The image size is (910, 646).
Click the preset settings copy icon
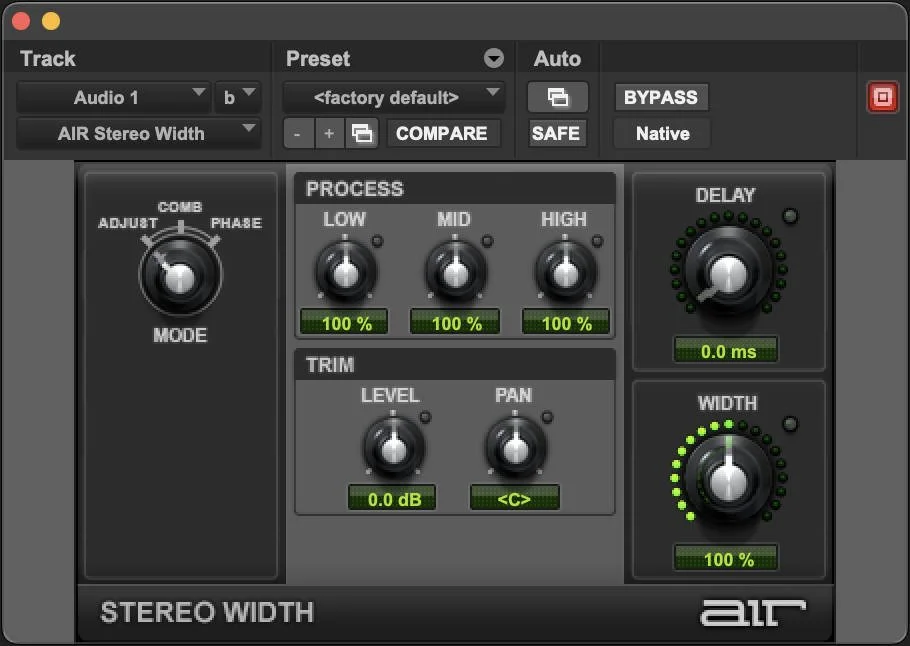[x=362, y=133]
